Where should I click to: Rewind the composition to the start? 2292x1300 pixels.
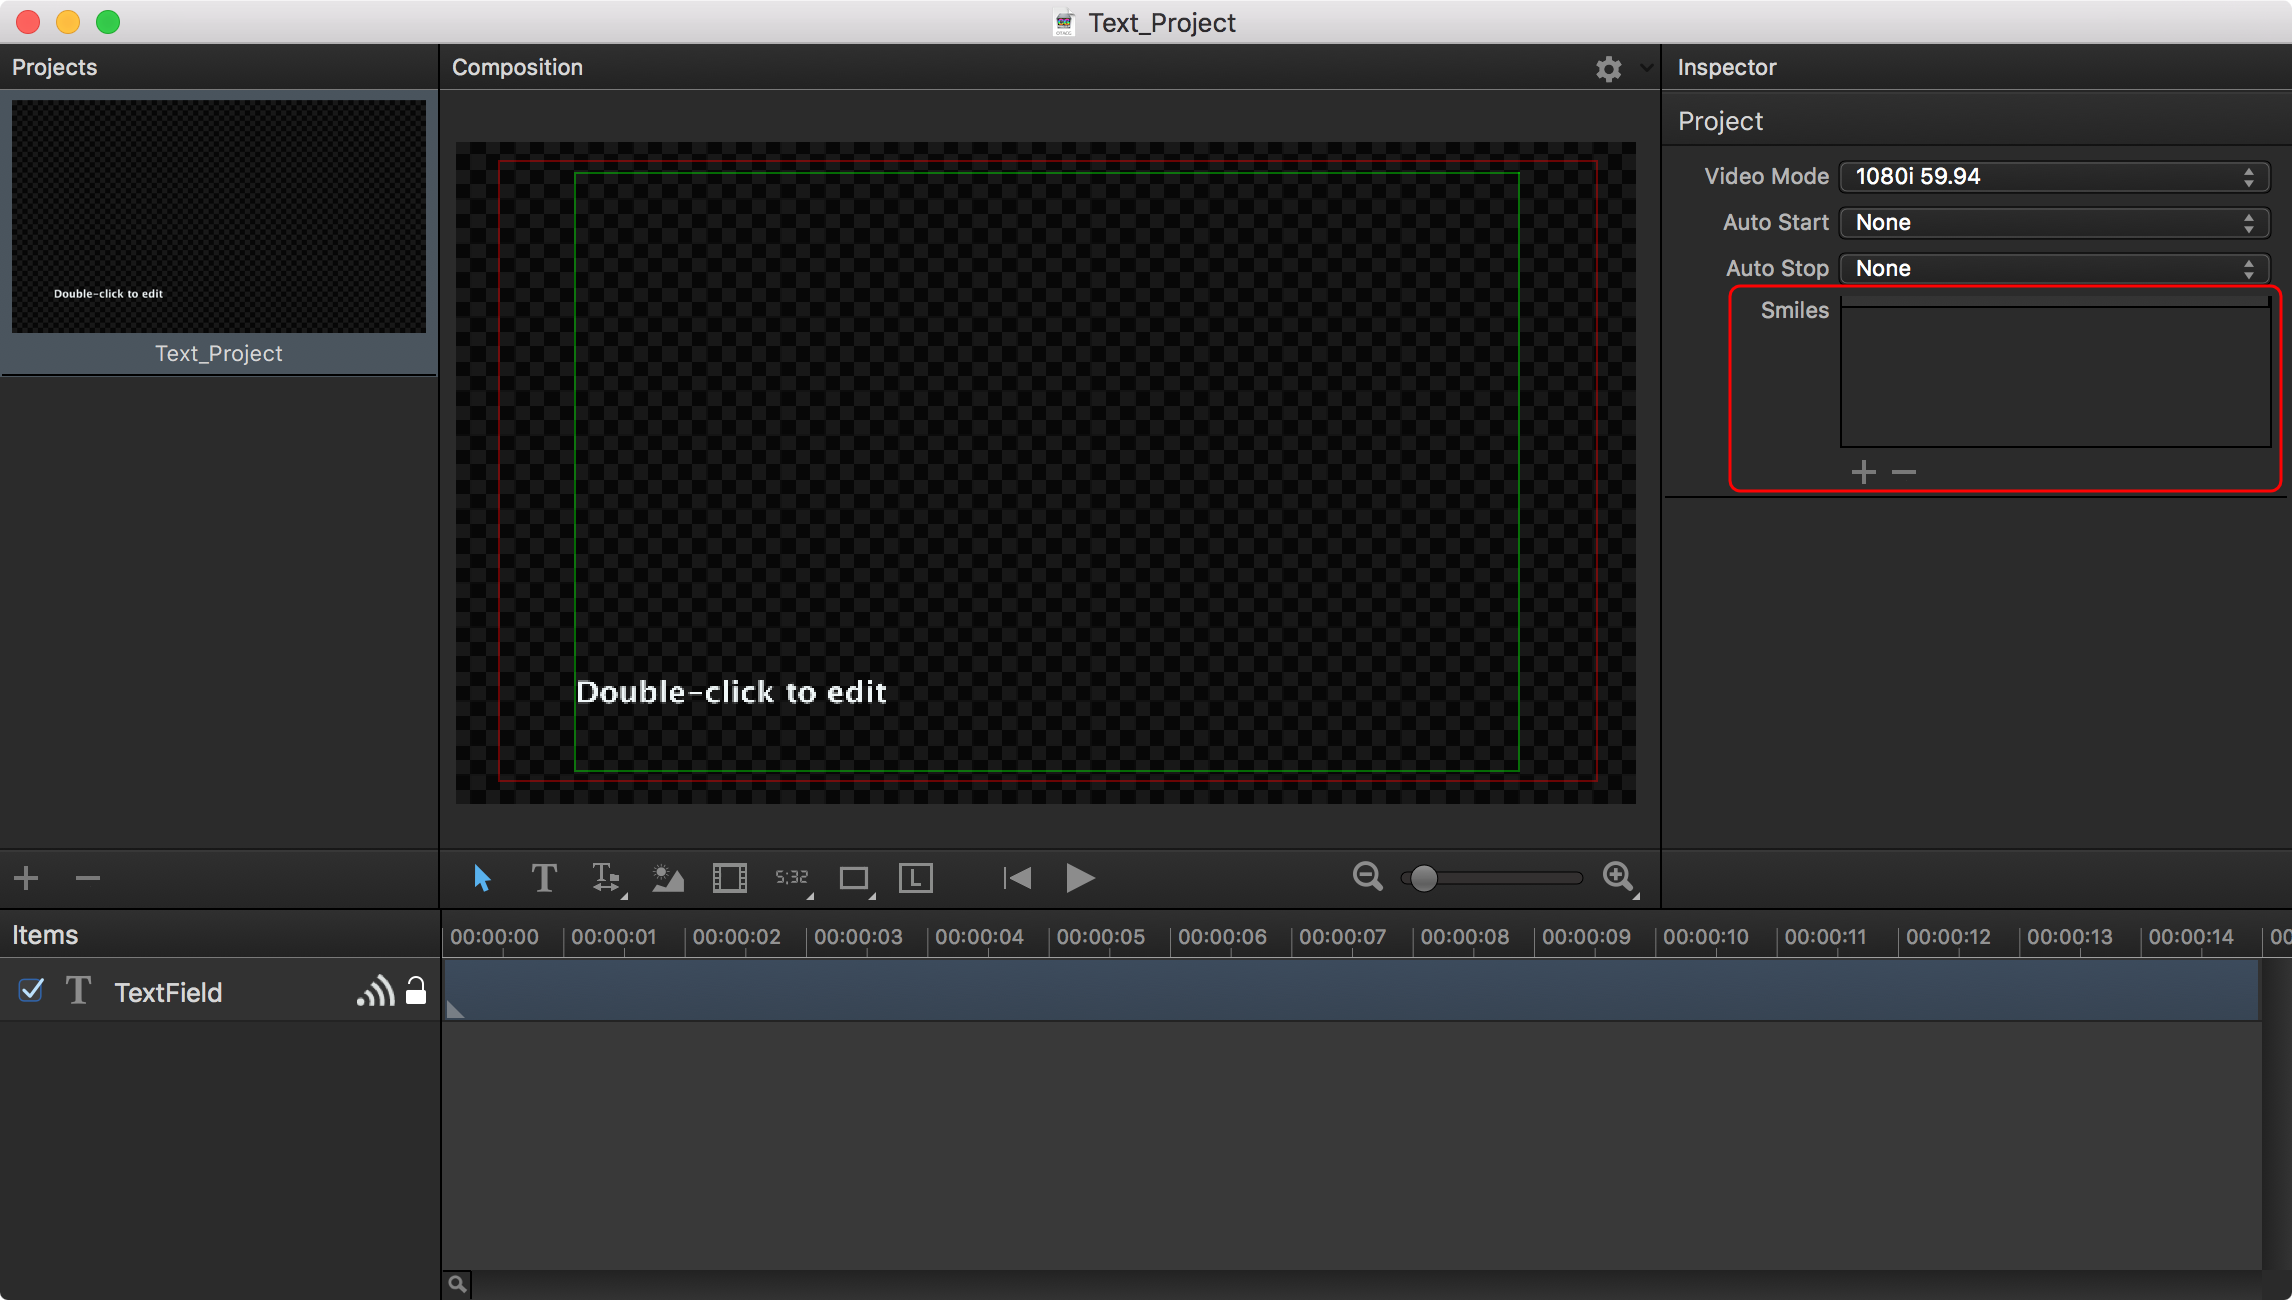click(1017, 878)
